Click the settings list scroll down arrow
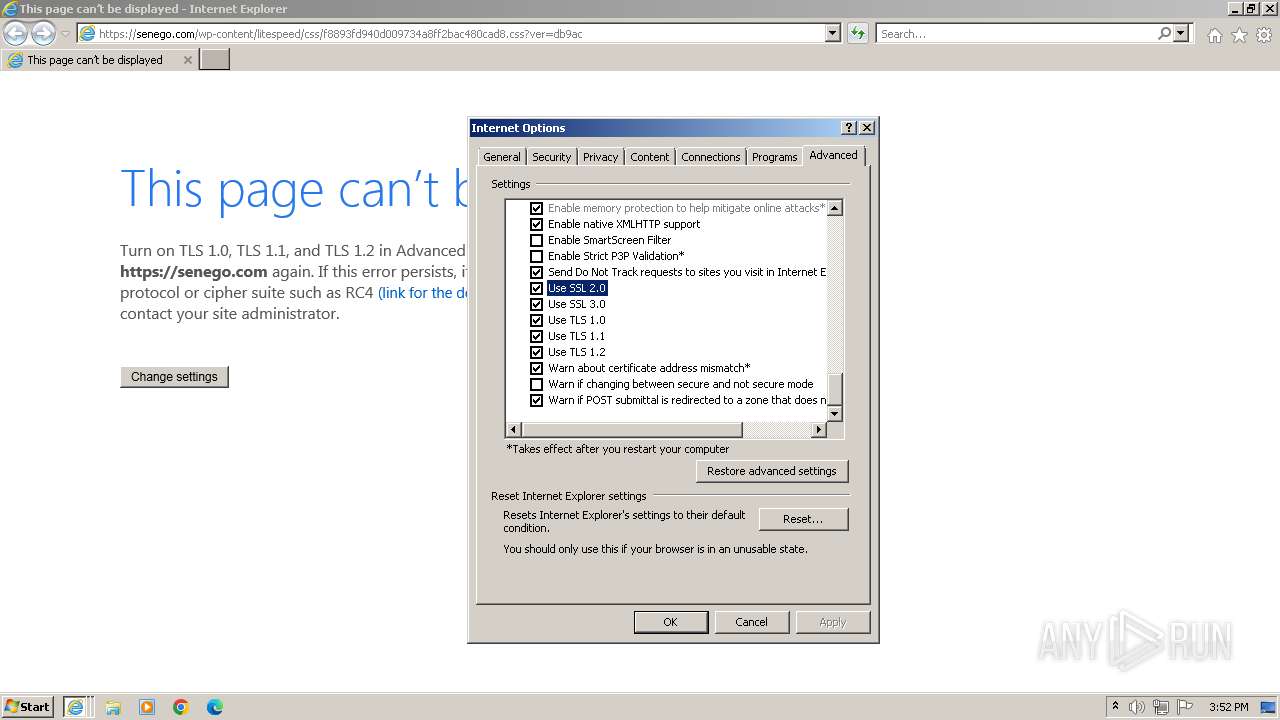Image resolution: width=1280 pixels, height=720 pixels. tap(835, 413)
